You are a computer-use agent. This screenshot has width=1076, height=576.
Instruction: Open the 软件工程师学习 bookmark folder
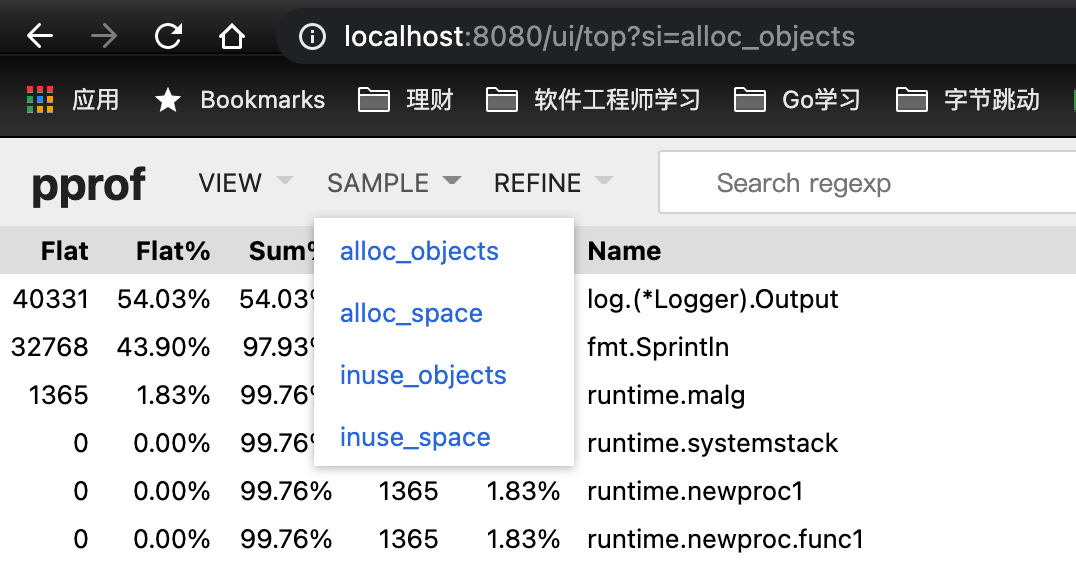tap(593, 99)
